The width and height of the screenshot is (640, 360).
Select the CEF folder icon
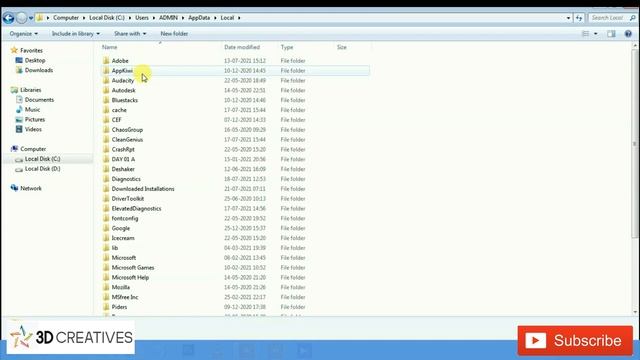tap(106, 120)
